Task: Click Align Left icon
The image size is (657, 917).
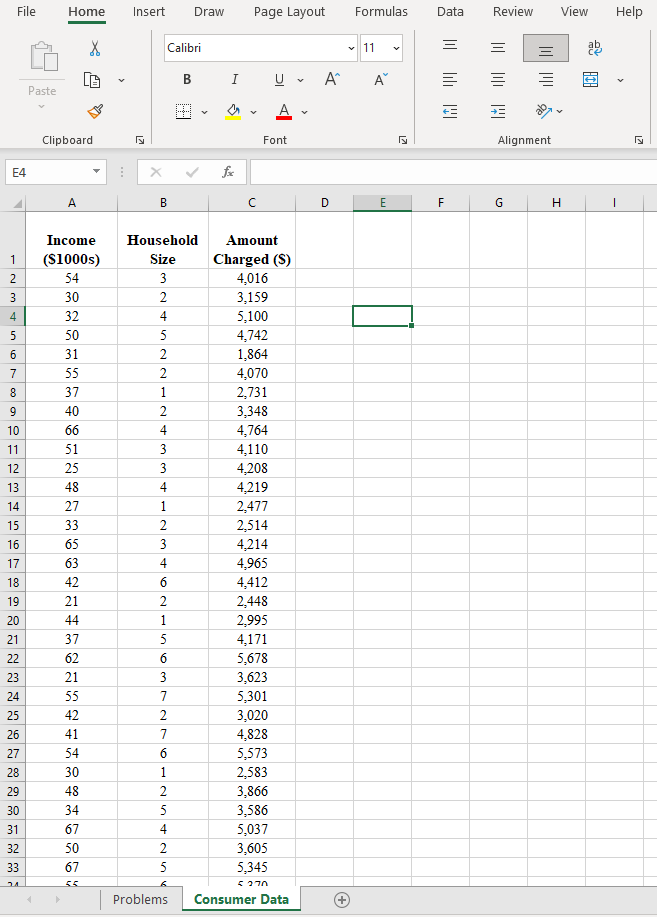Action: point(450,80)
